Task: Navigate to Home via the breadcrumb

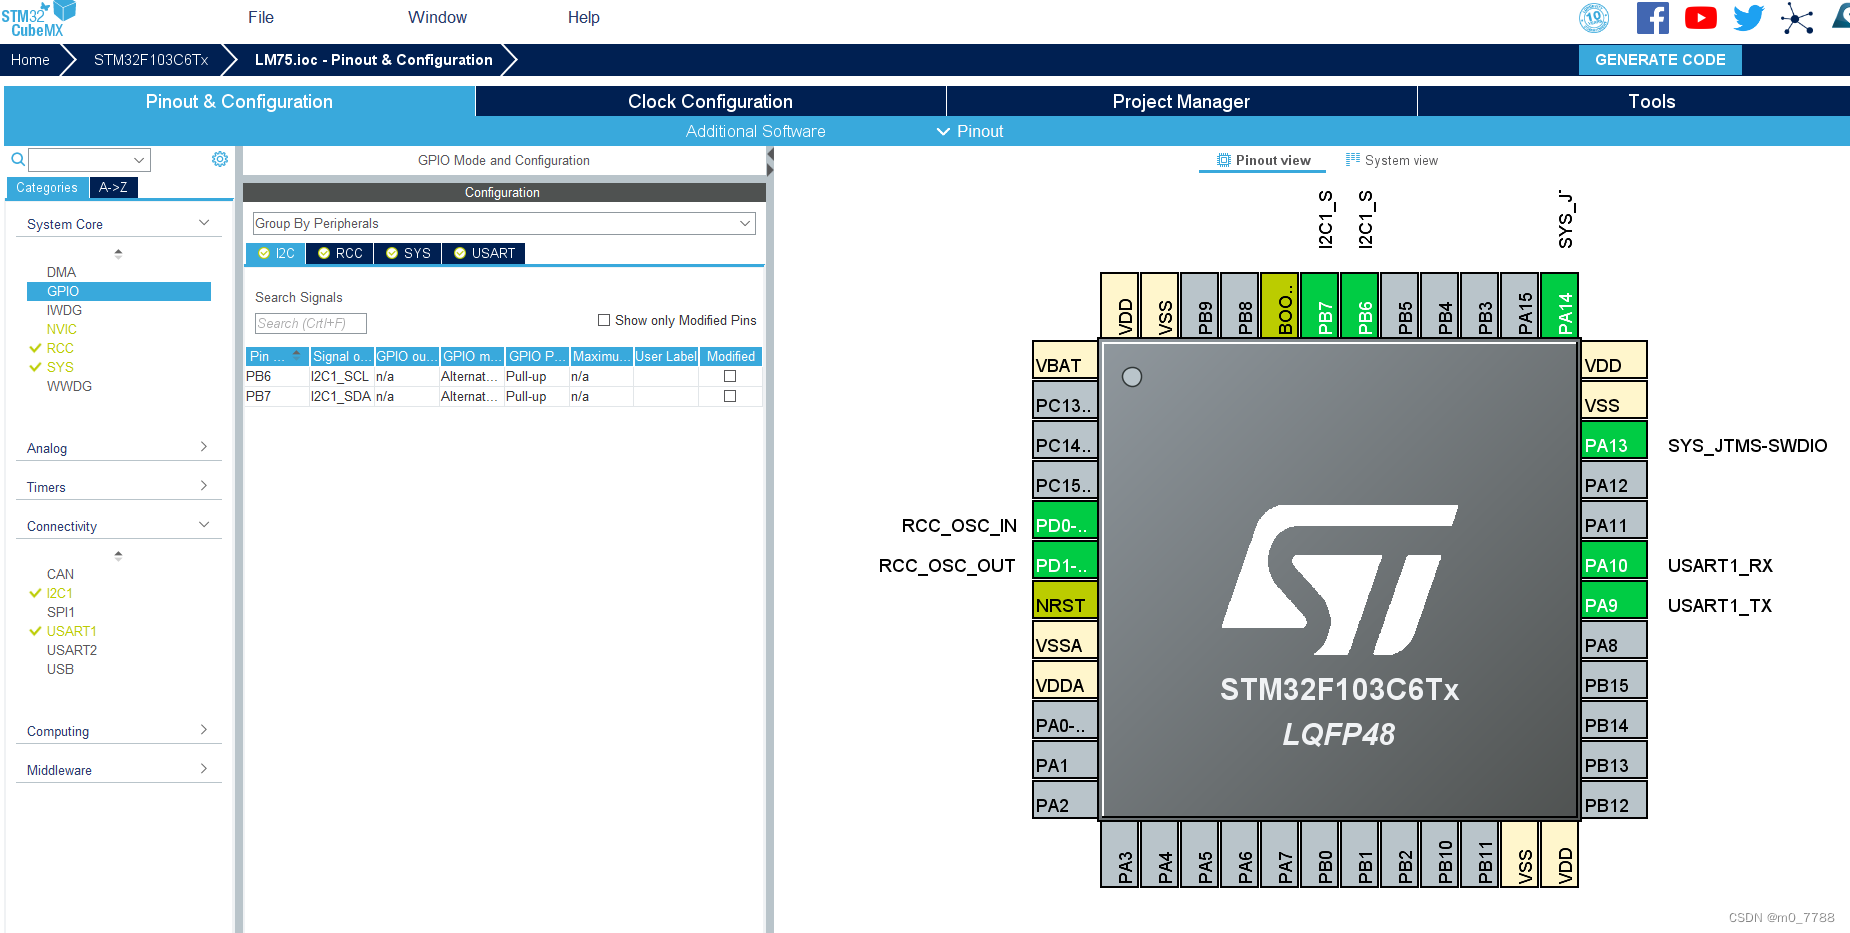Action: 29,59
